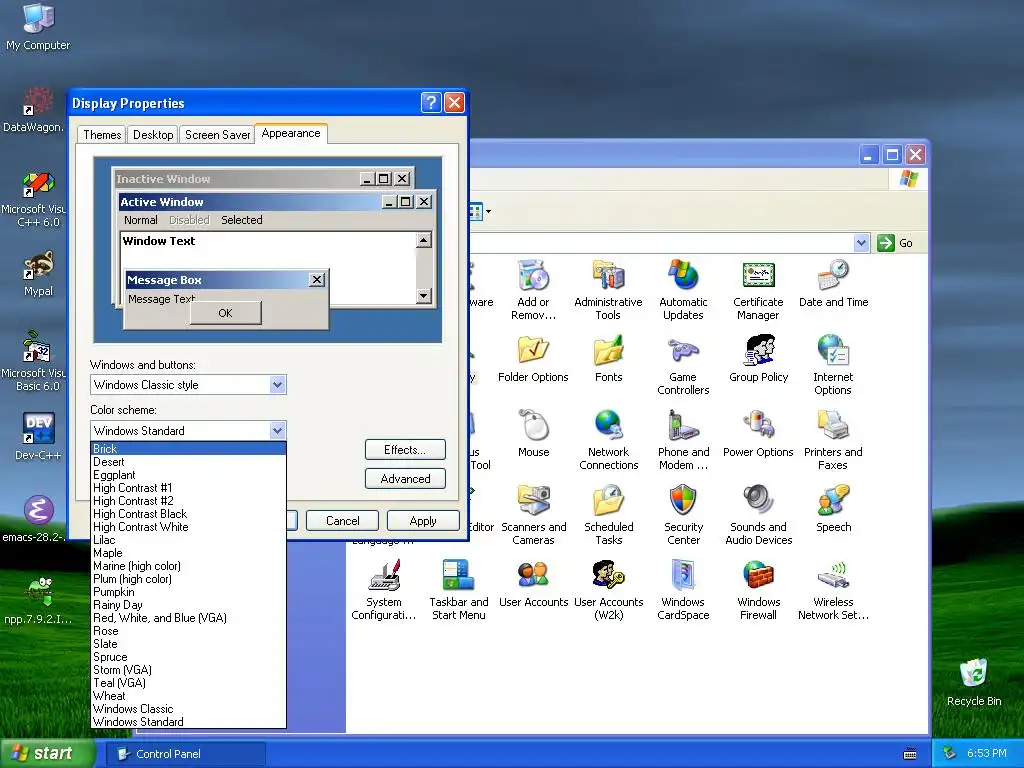
Task: Click Display Properties help question button
Action: pyautogui.click(x=430, y=103)
